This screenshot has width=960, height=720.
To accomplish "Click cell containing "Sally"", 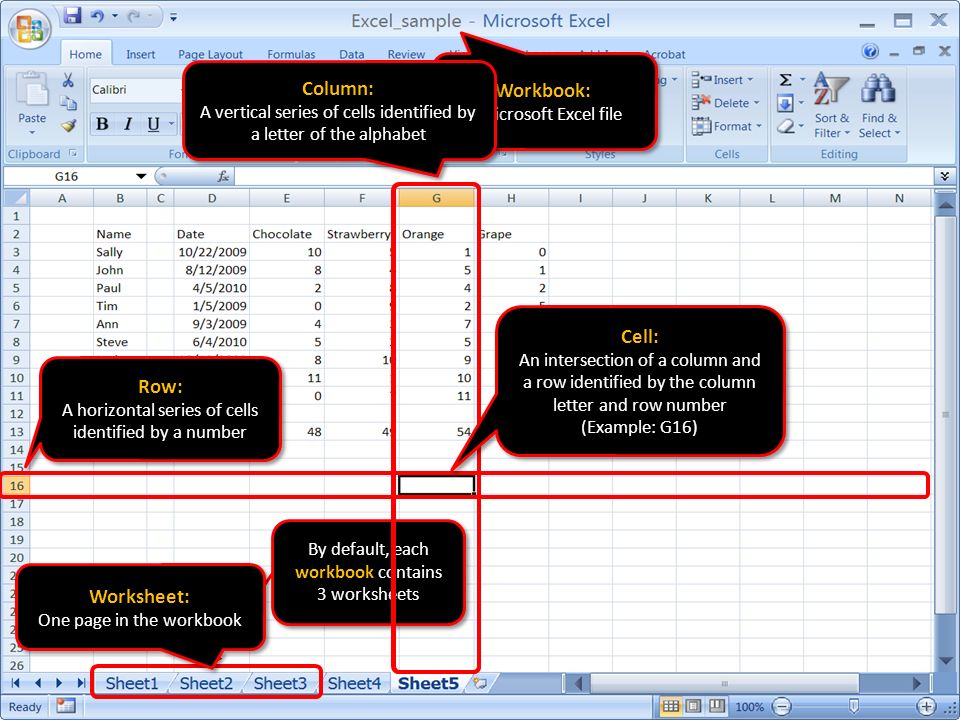I will 119,252.
